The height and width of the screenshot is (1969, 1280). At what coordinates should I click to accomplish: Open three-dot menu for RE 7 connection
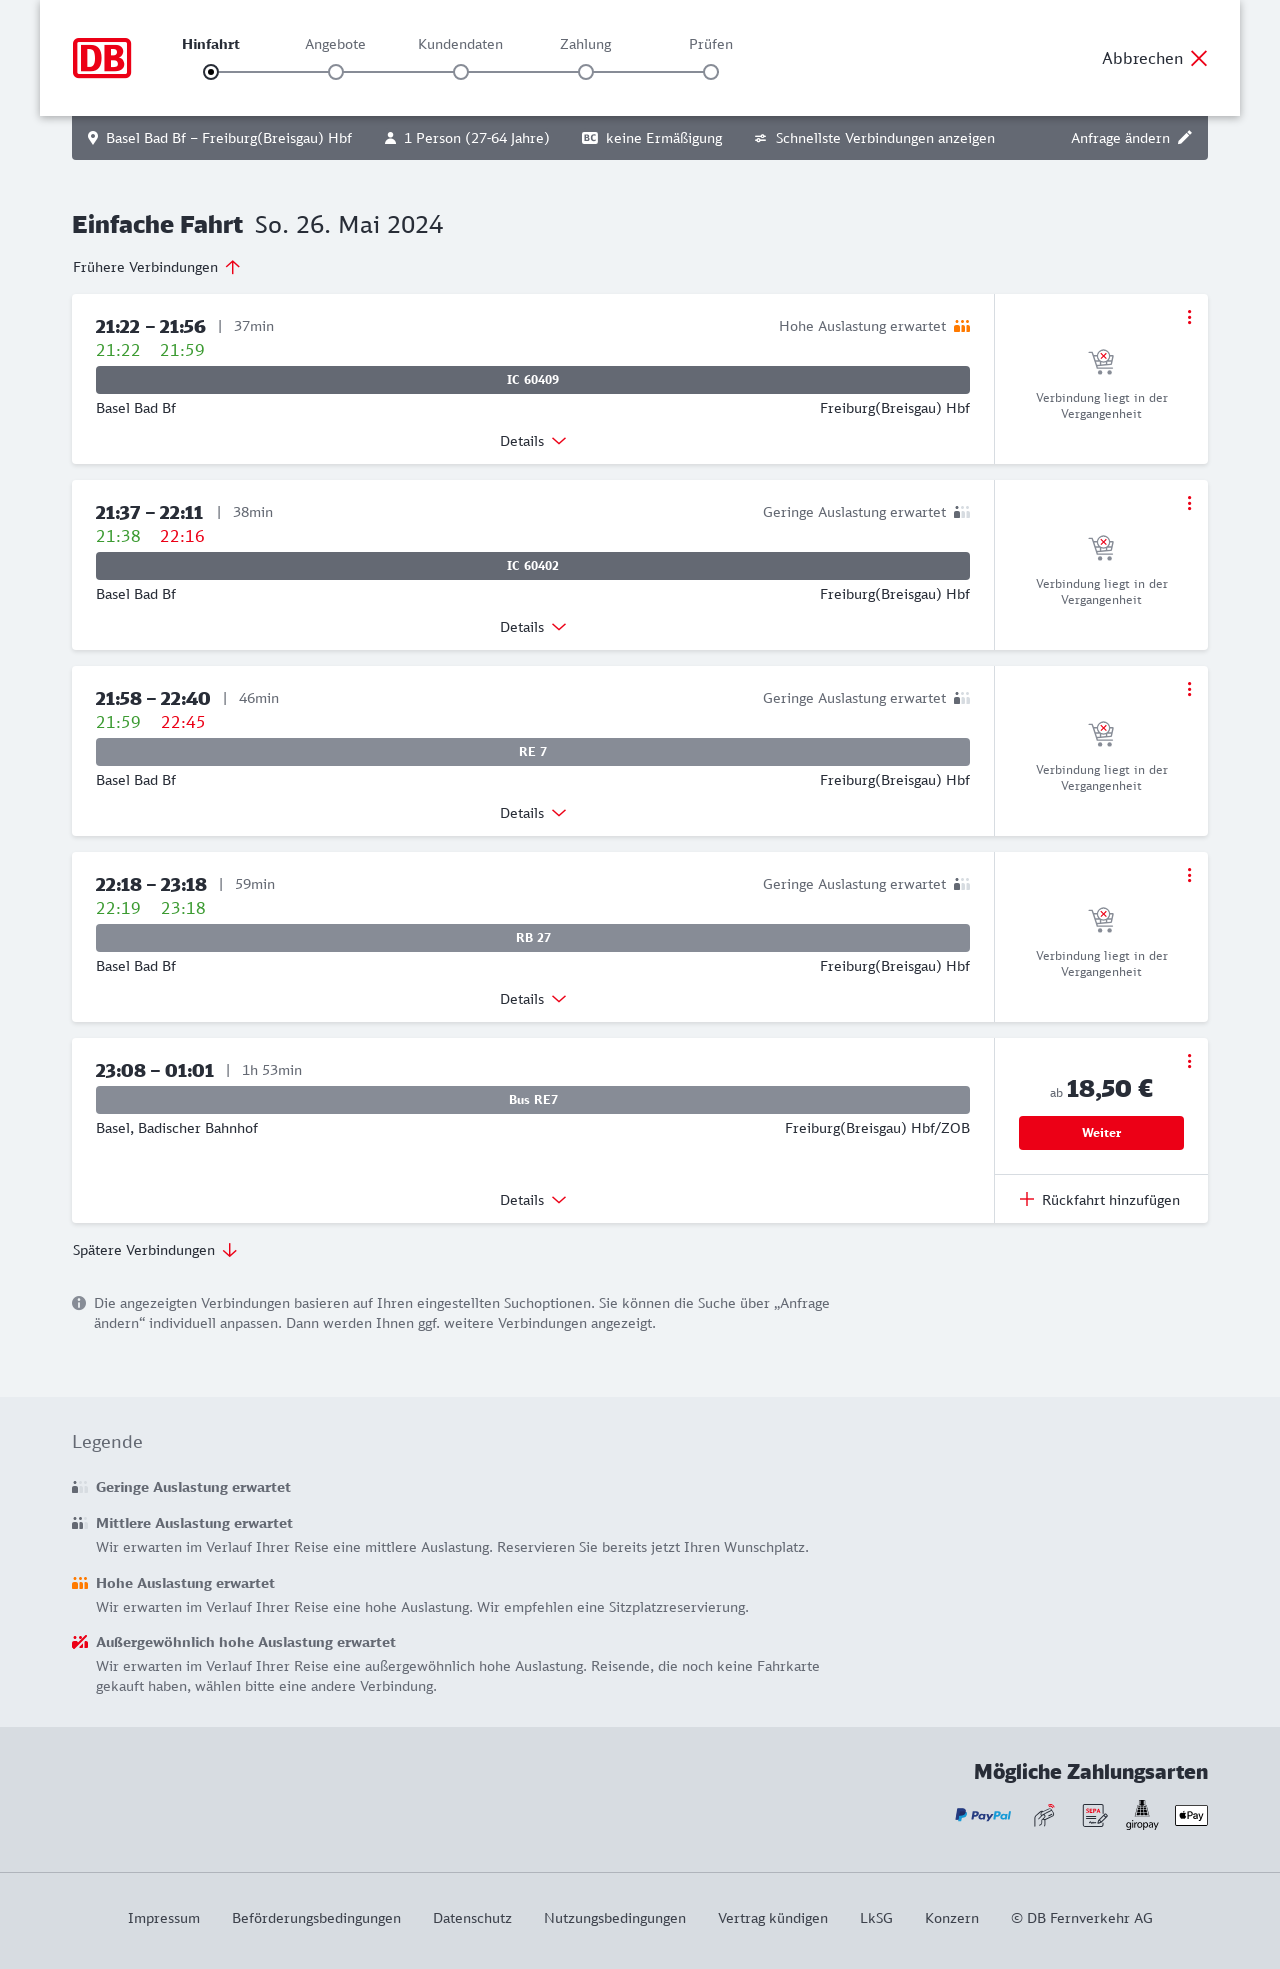pos(1189,689)
